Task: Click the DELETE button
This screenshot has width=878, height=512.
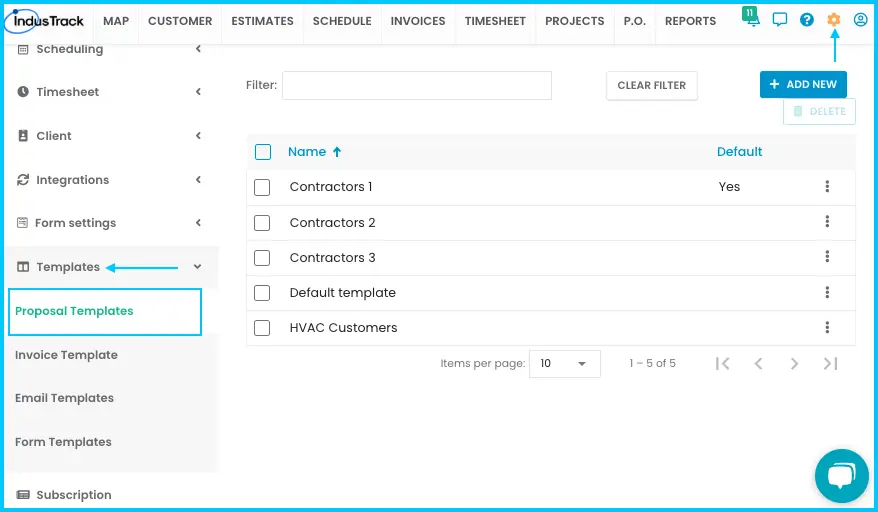Action: point(819,111)
